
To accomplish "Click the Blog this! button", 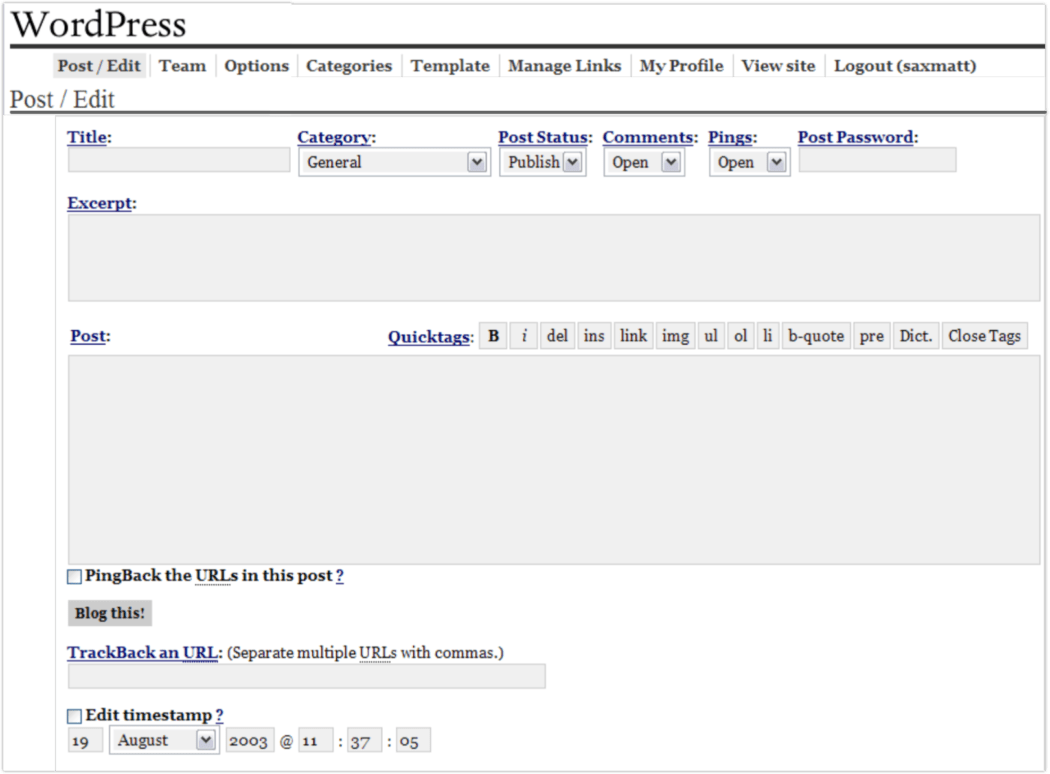I will (110, 613).
